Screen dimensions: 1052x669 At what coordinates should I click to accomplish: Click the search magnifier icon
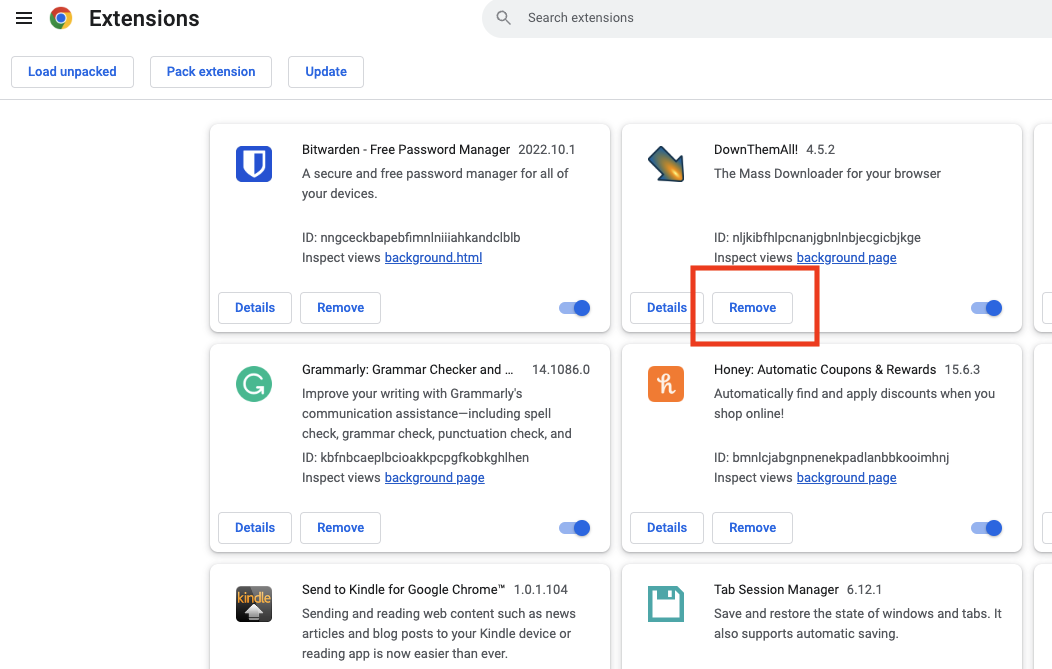[504, 18]
